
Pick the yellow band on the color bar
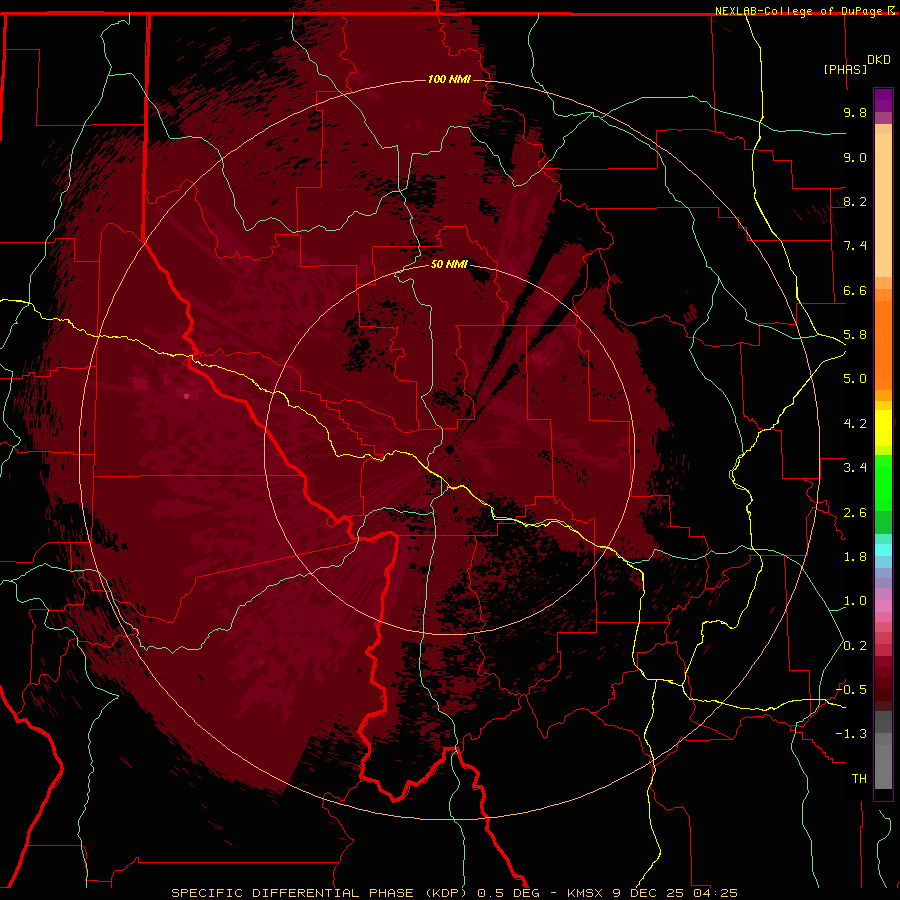[x=883, y=428]
